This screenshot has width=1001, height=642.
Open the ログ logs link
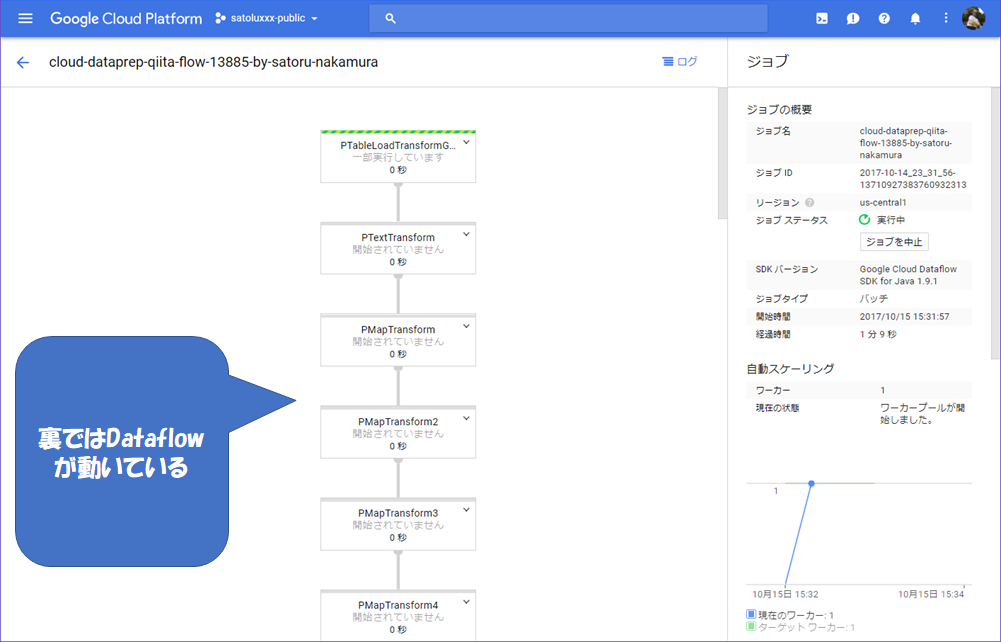[679, 61]
